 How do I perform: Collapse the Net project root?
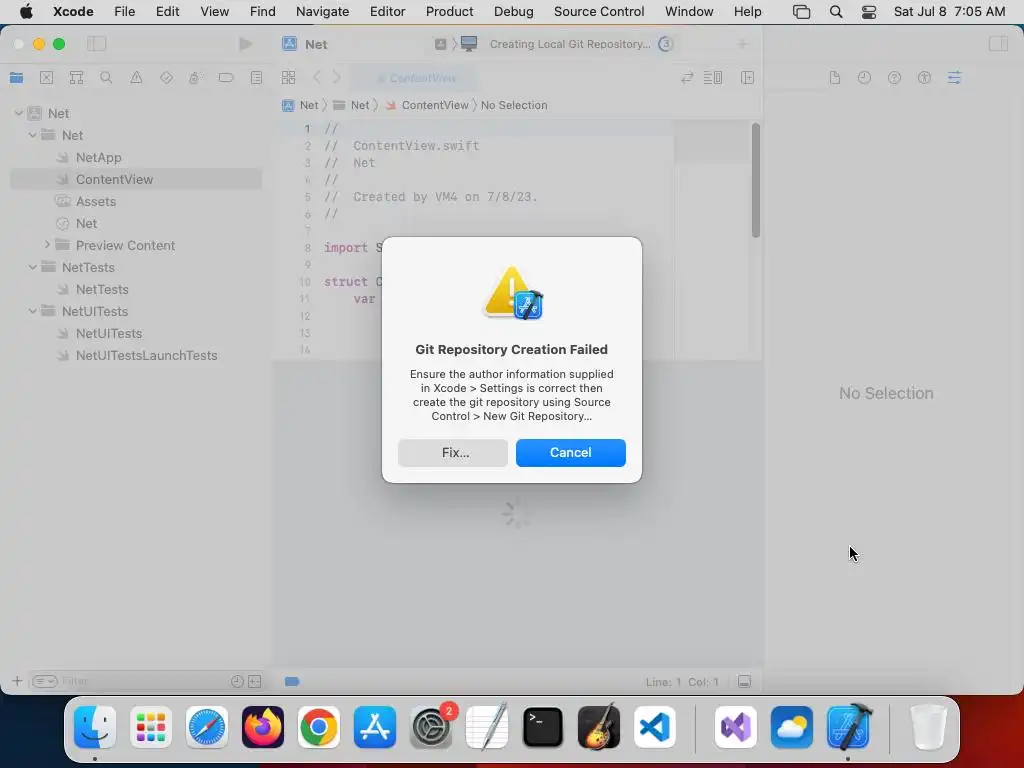tap(18, 113)
